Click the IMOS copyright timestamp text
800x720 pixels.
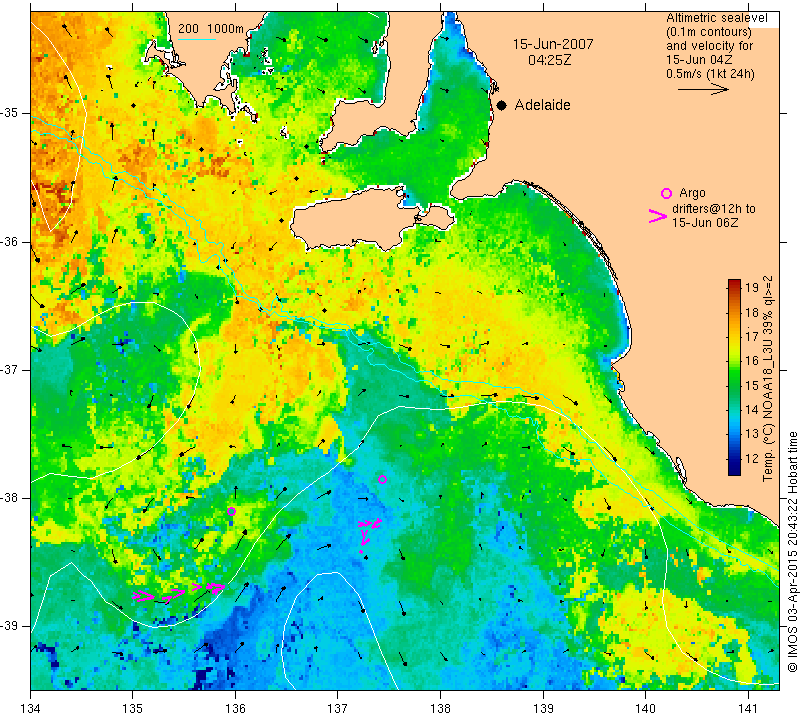[792, 552]
